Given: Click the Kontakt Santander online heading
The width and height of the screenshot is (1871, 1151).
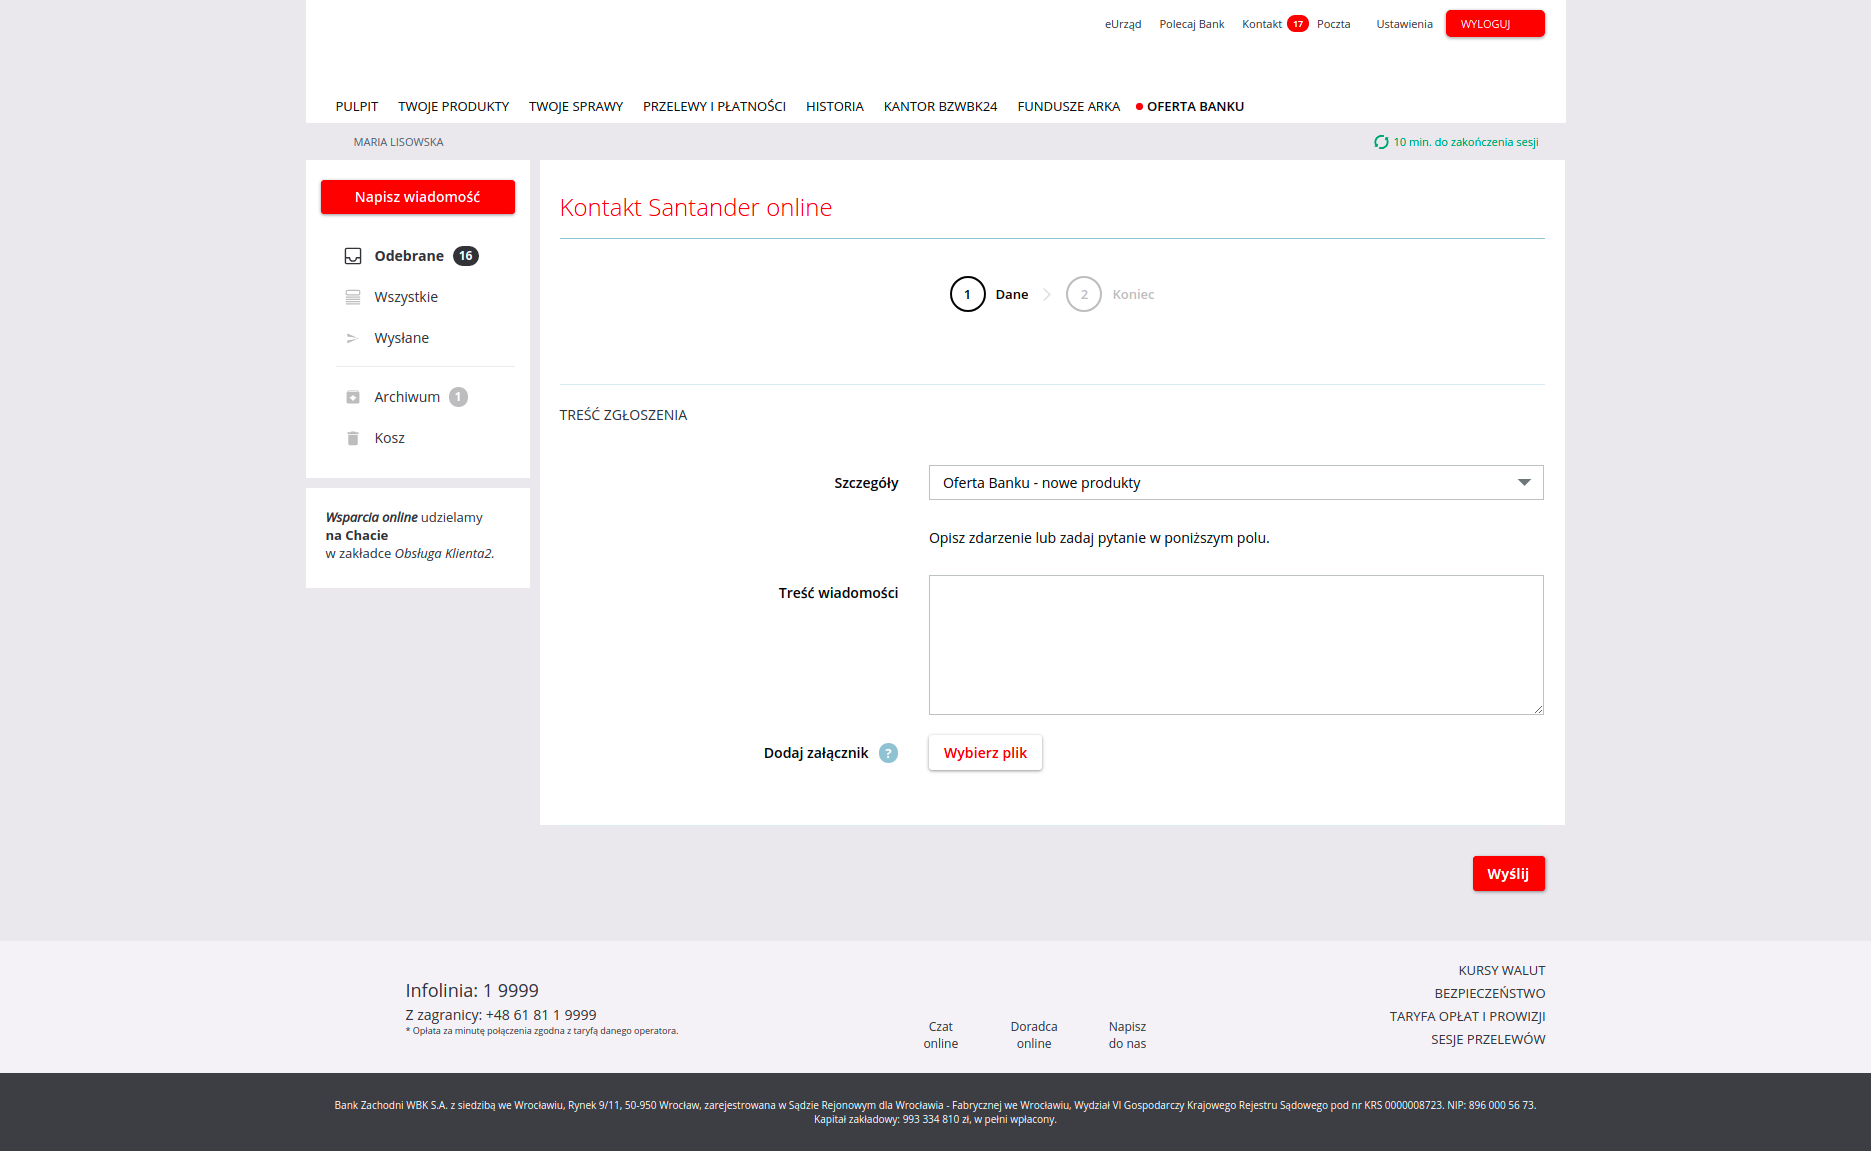Looking at the screenshot, I should [x=696, y=207].
